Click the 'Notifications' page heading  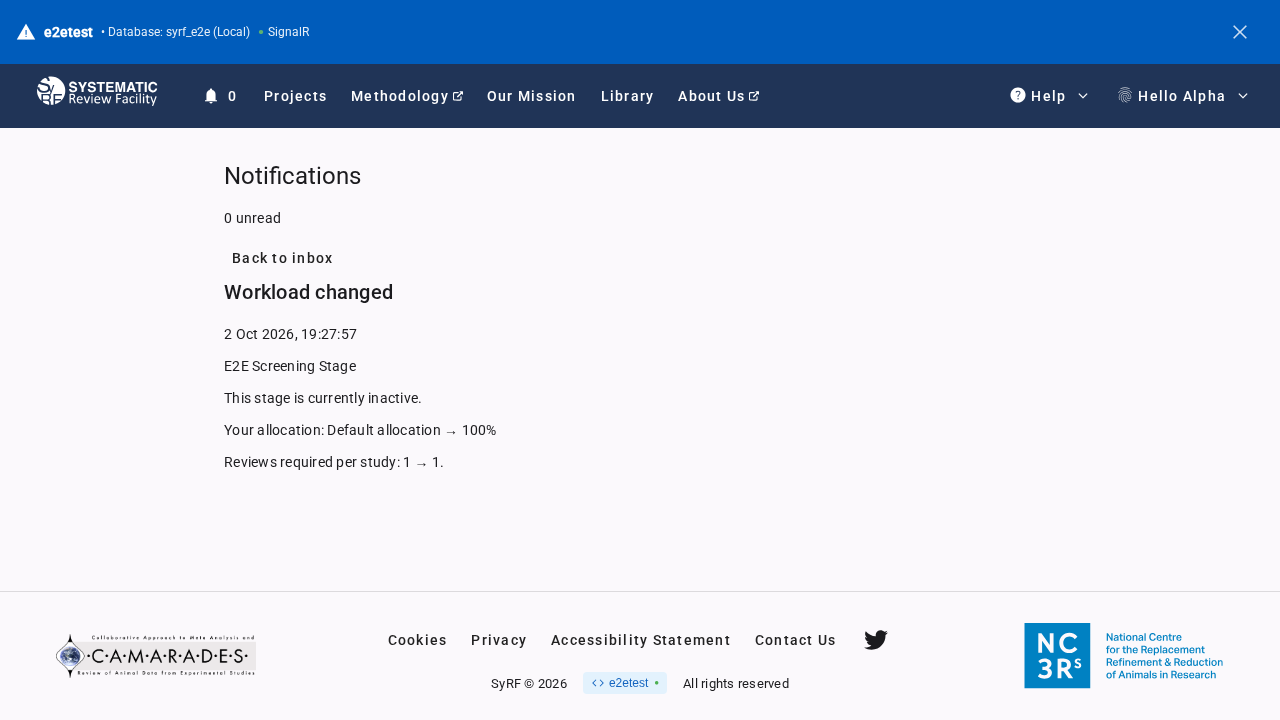[x=292, y=176]
